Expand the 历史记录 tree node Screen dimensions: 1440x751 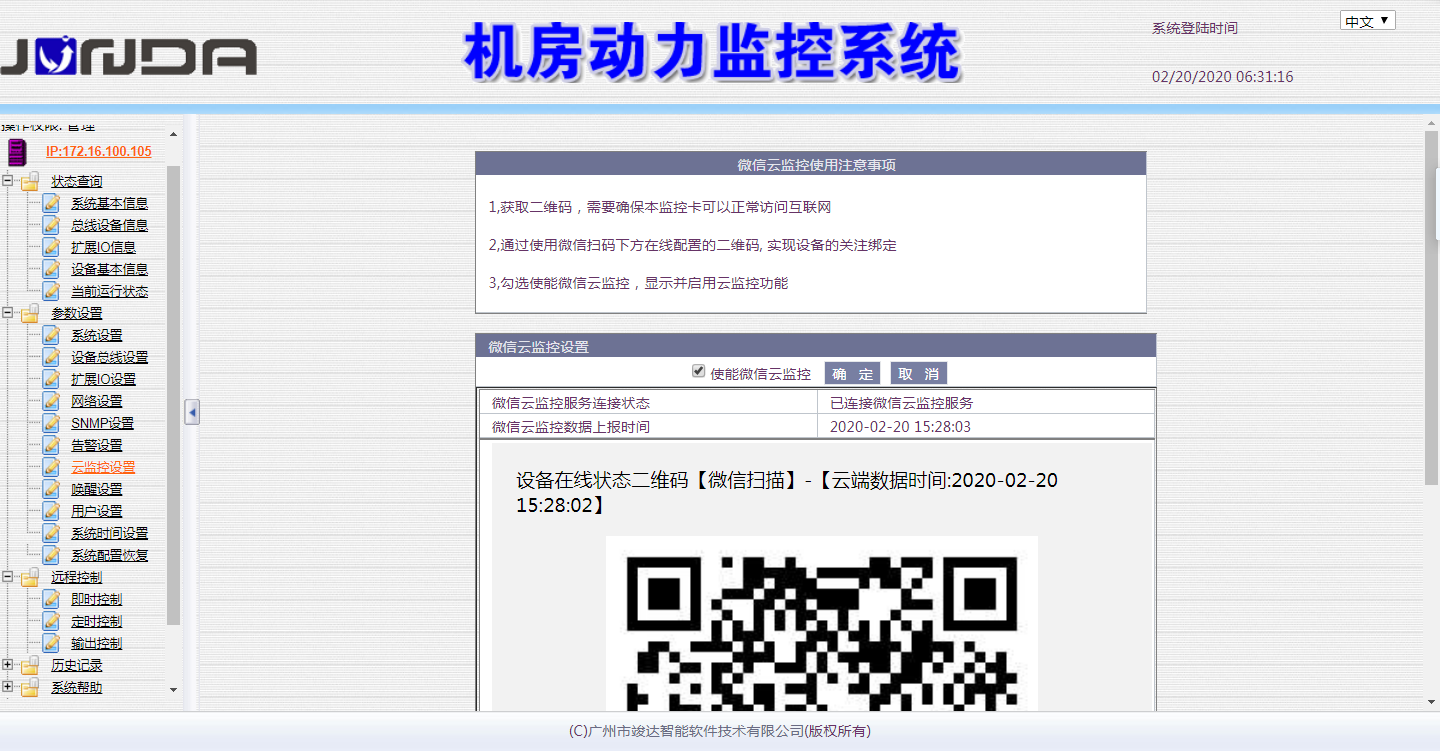click(9, 664)
